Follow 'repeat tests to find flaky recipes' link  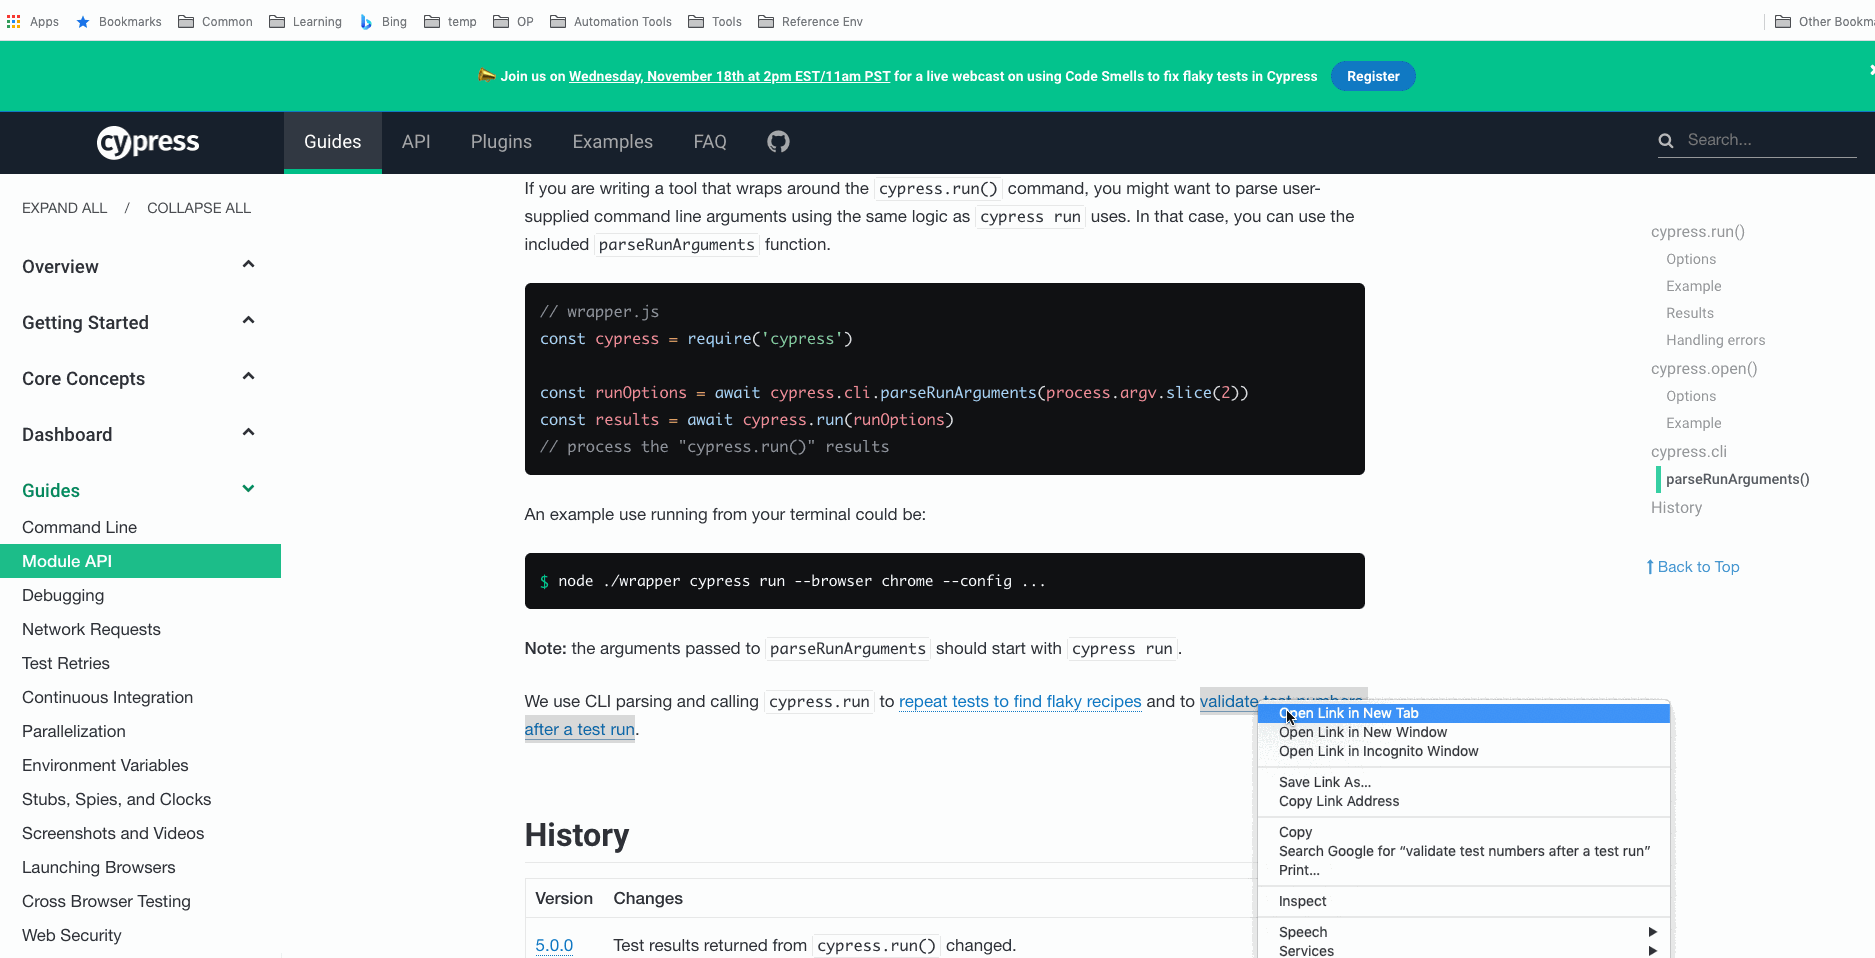click(x=1020, y=701)
